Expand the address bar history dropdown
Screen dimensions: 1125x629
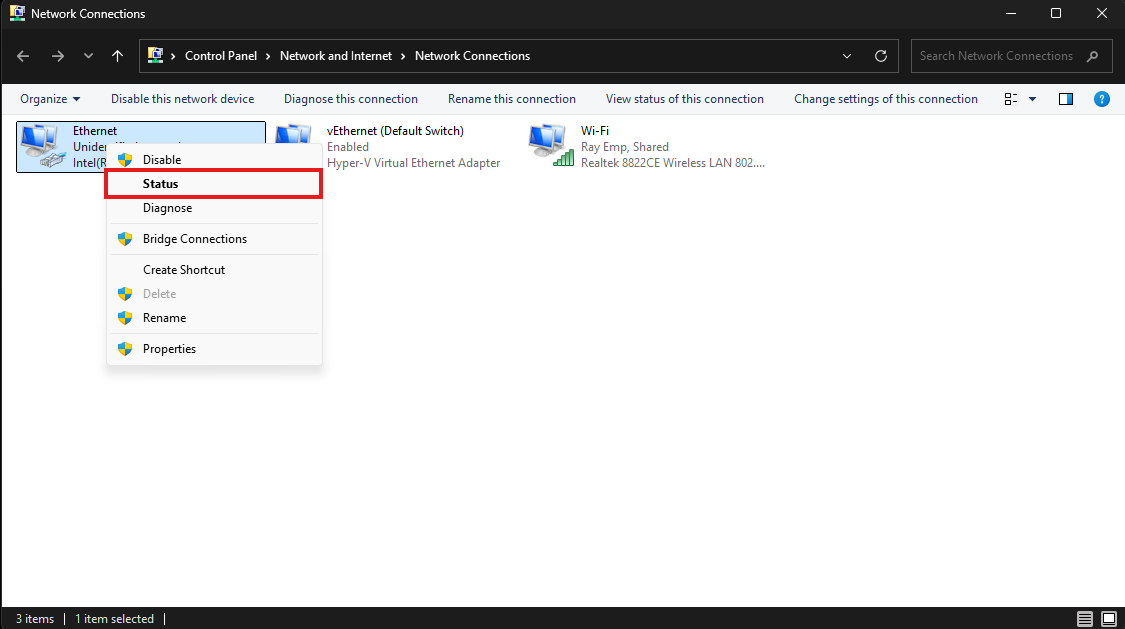(x=847, y=56)
